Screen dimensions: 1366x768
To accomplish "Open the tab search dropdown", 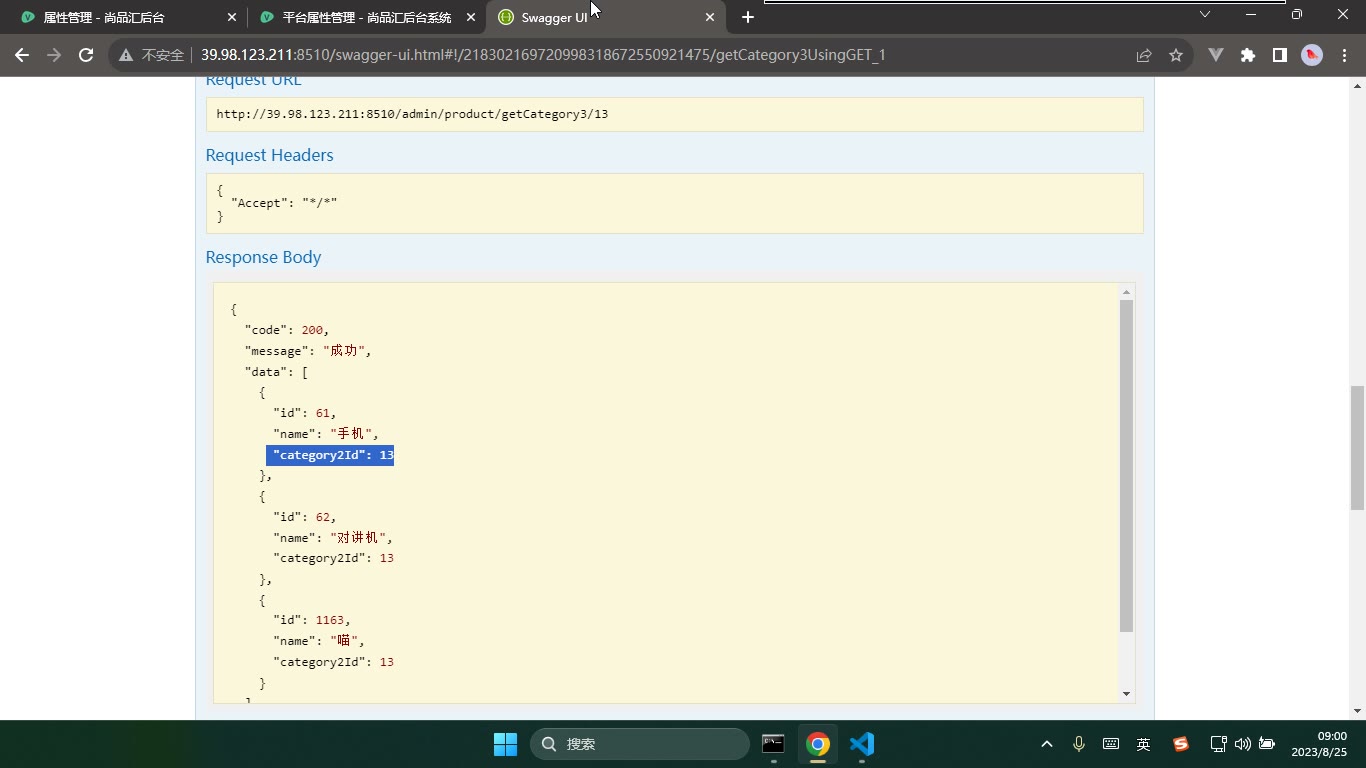I will pos(1205,14).
